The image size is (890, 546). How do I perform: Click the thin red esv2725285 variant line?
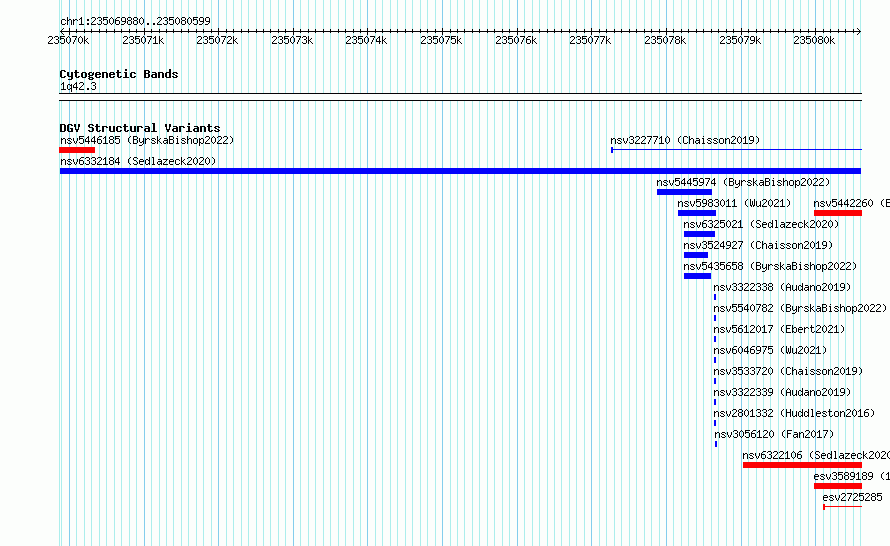tap(842, 506)
